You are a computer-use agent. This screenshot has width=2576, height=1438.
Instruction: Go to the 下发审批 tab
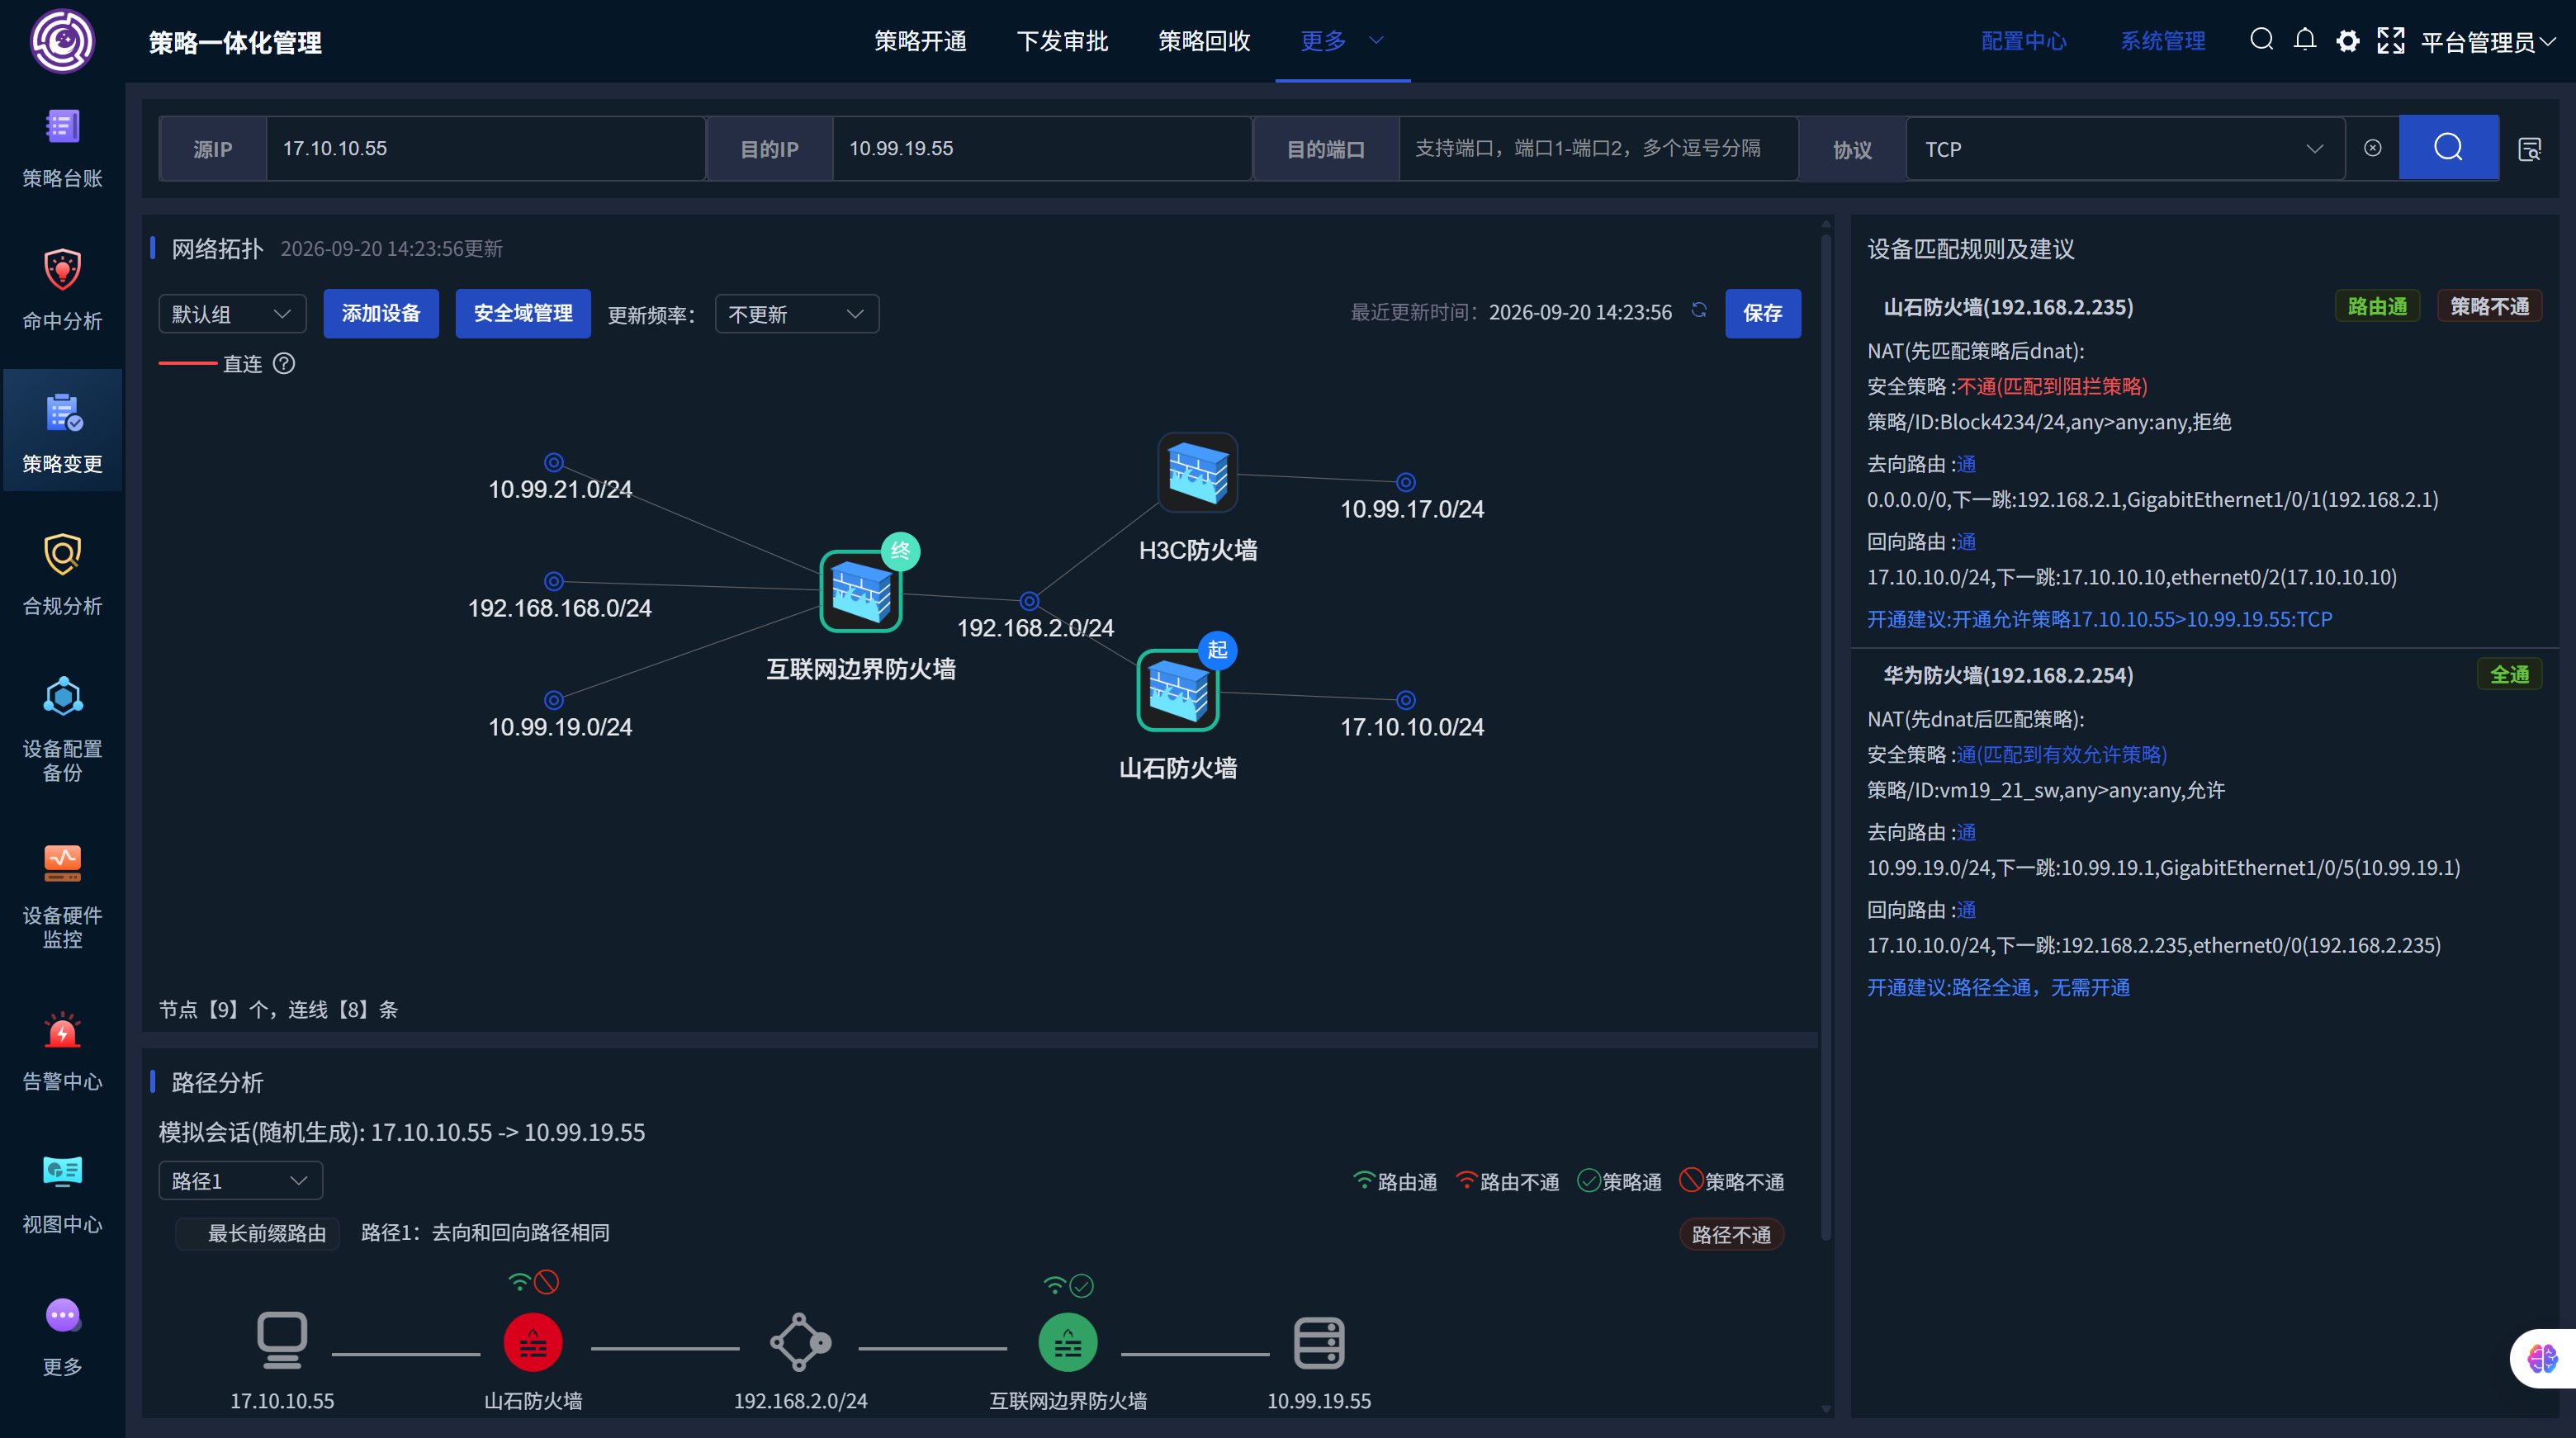(1062, 41)
